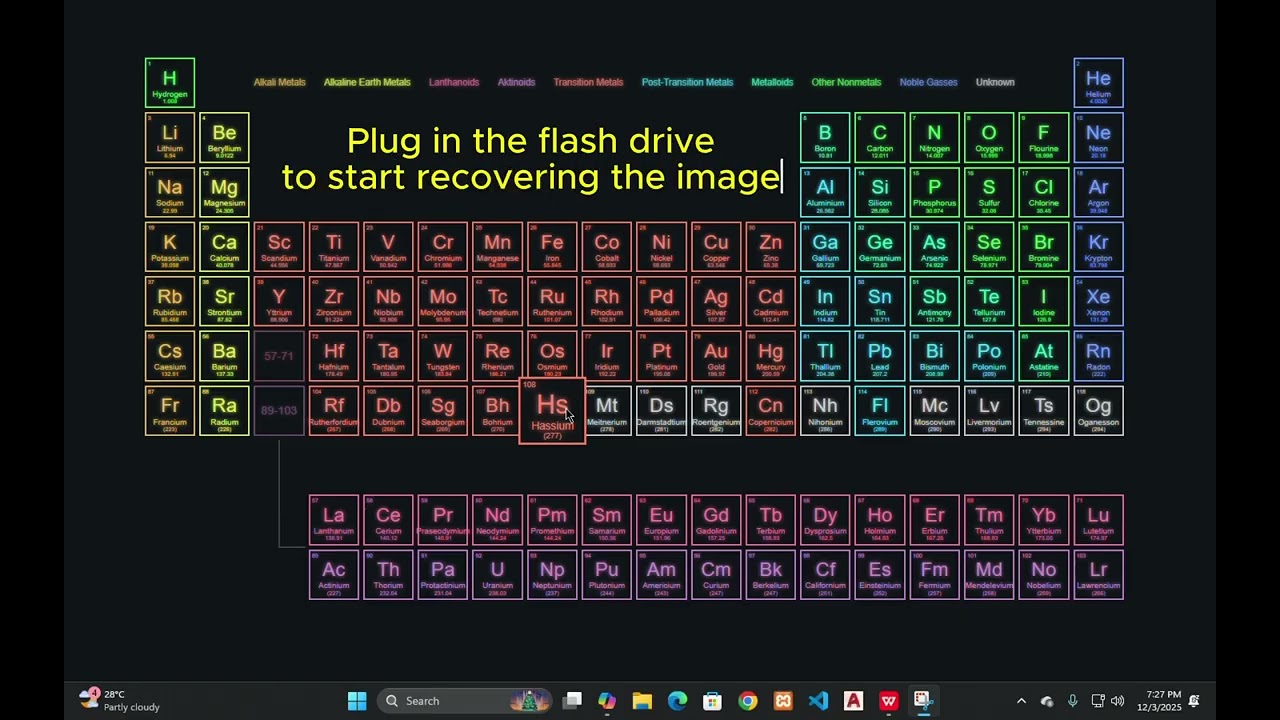Open Task View from the taskbar
The height and width of the screenshot is (720, 1280).
point(572,701)
